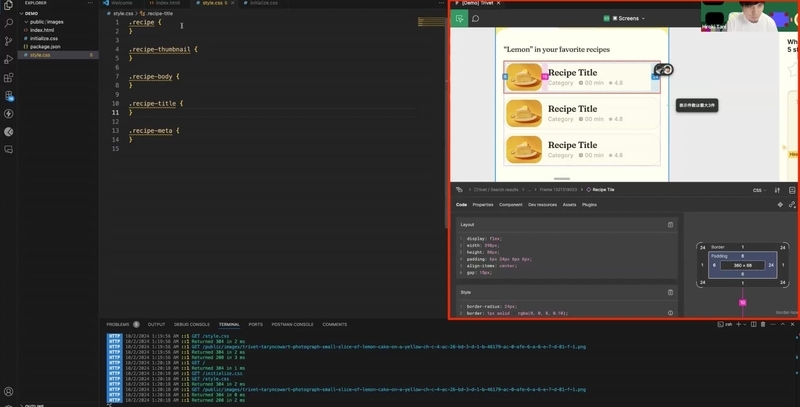Select the second Recipe Title card
Viewport: 800px width, 407px height.
[582, 113]
